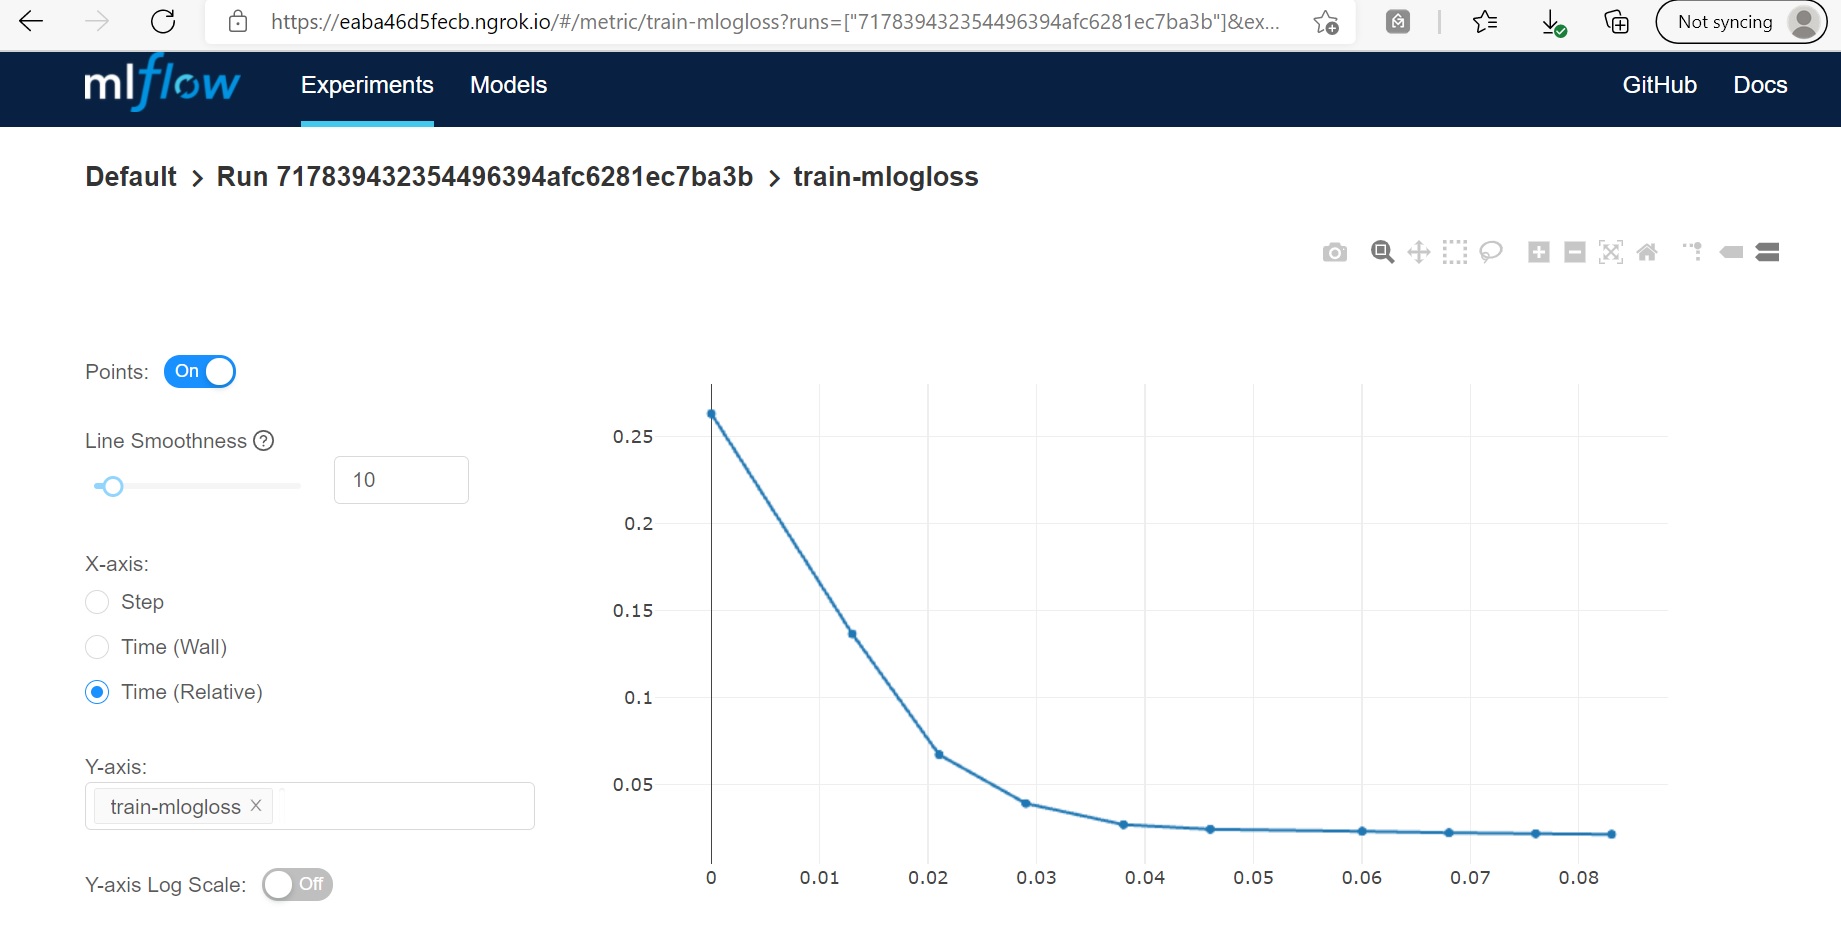Open browser Favorites list

1485,21
